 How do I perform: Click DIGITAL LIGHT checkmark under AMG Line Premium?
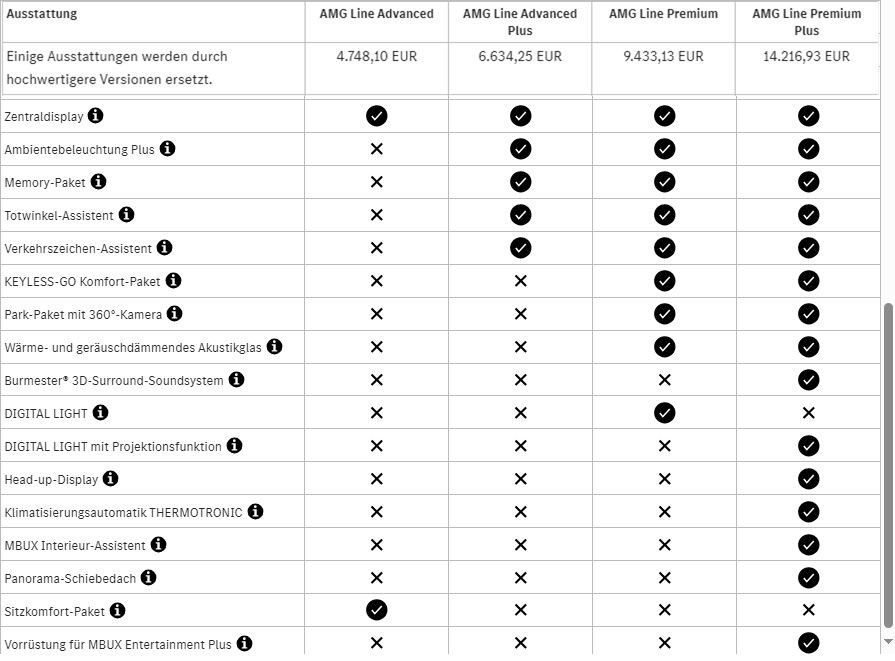click(x=664, y=413)
